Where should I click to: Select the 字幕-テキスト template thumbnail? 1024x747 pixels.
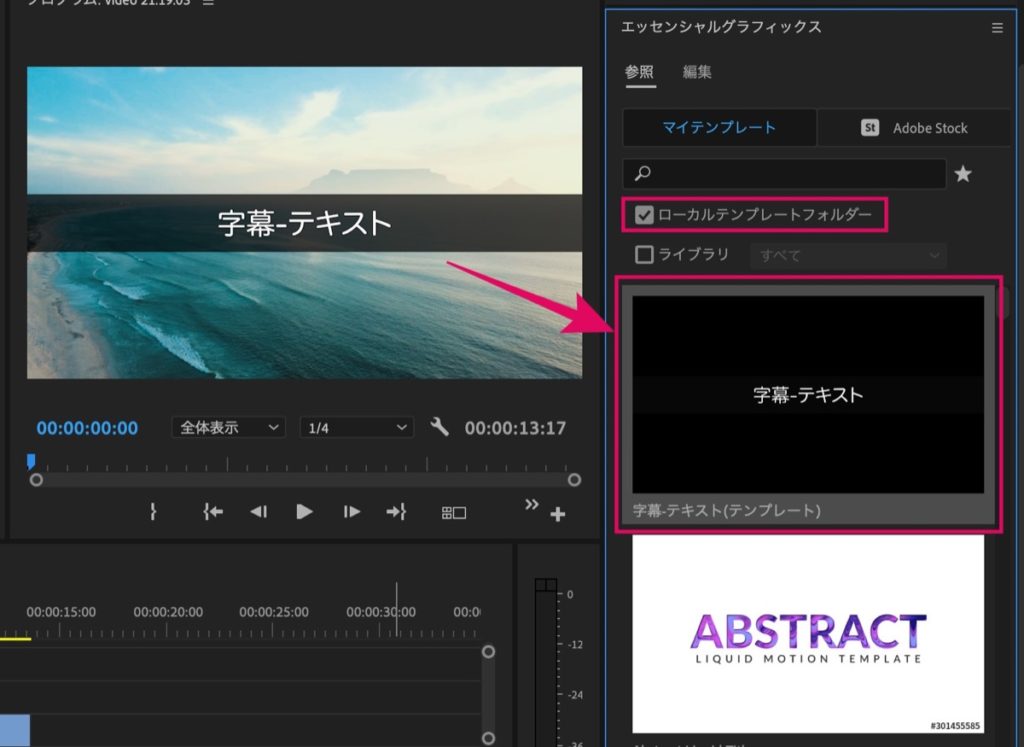click(x=808, y=394)
